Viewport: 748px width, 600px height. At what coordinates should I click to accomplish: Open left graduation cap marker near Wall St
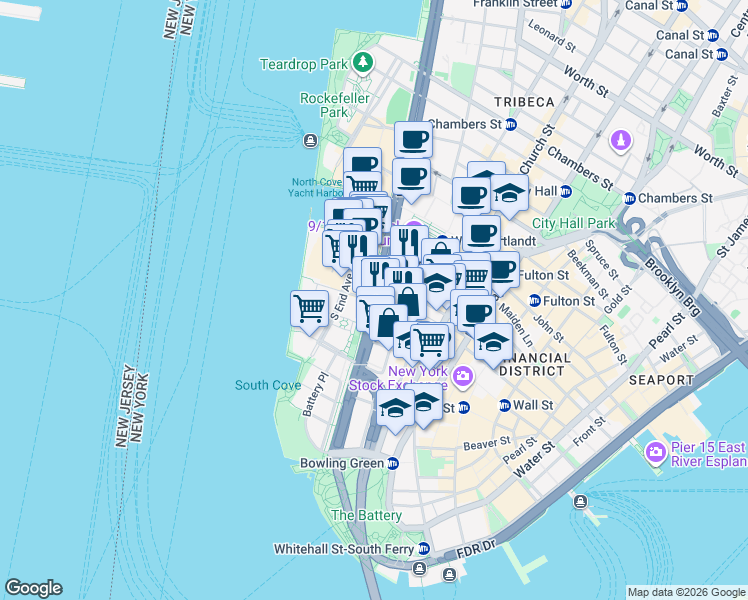tap(395, 408)
